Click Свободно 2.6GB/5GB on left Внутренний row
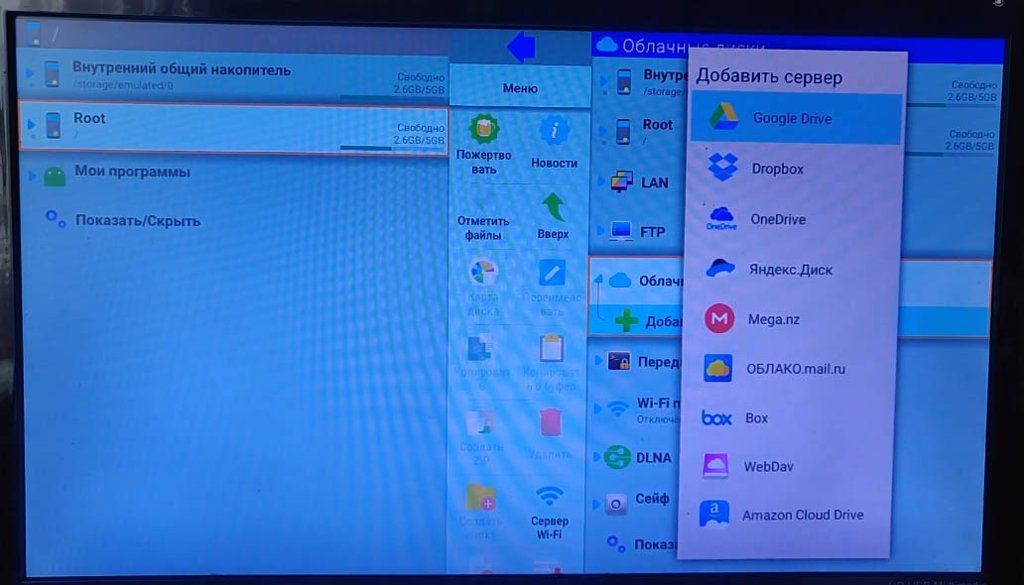This screenshot has height=585, width=1024. point(419,83)
